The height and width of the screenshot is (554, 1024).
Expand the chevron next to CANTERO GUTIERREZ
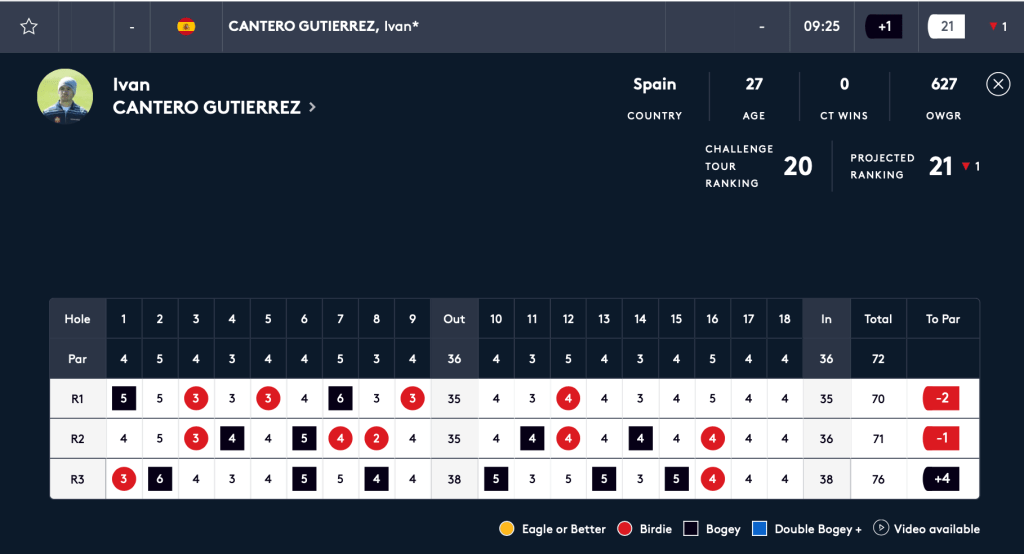coord(312,107)
